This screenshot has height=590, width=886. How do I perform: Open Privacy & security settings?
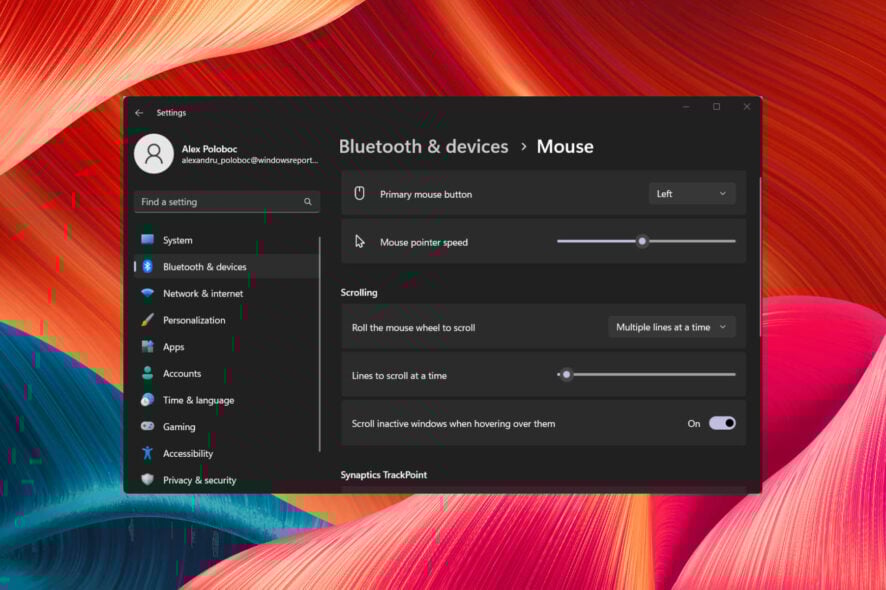coord(226,480)
